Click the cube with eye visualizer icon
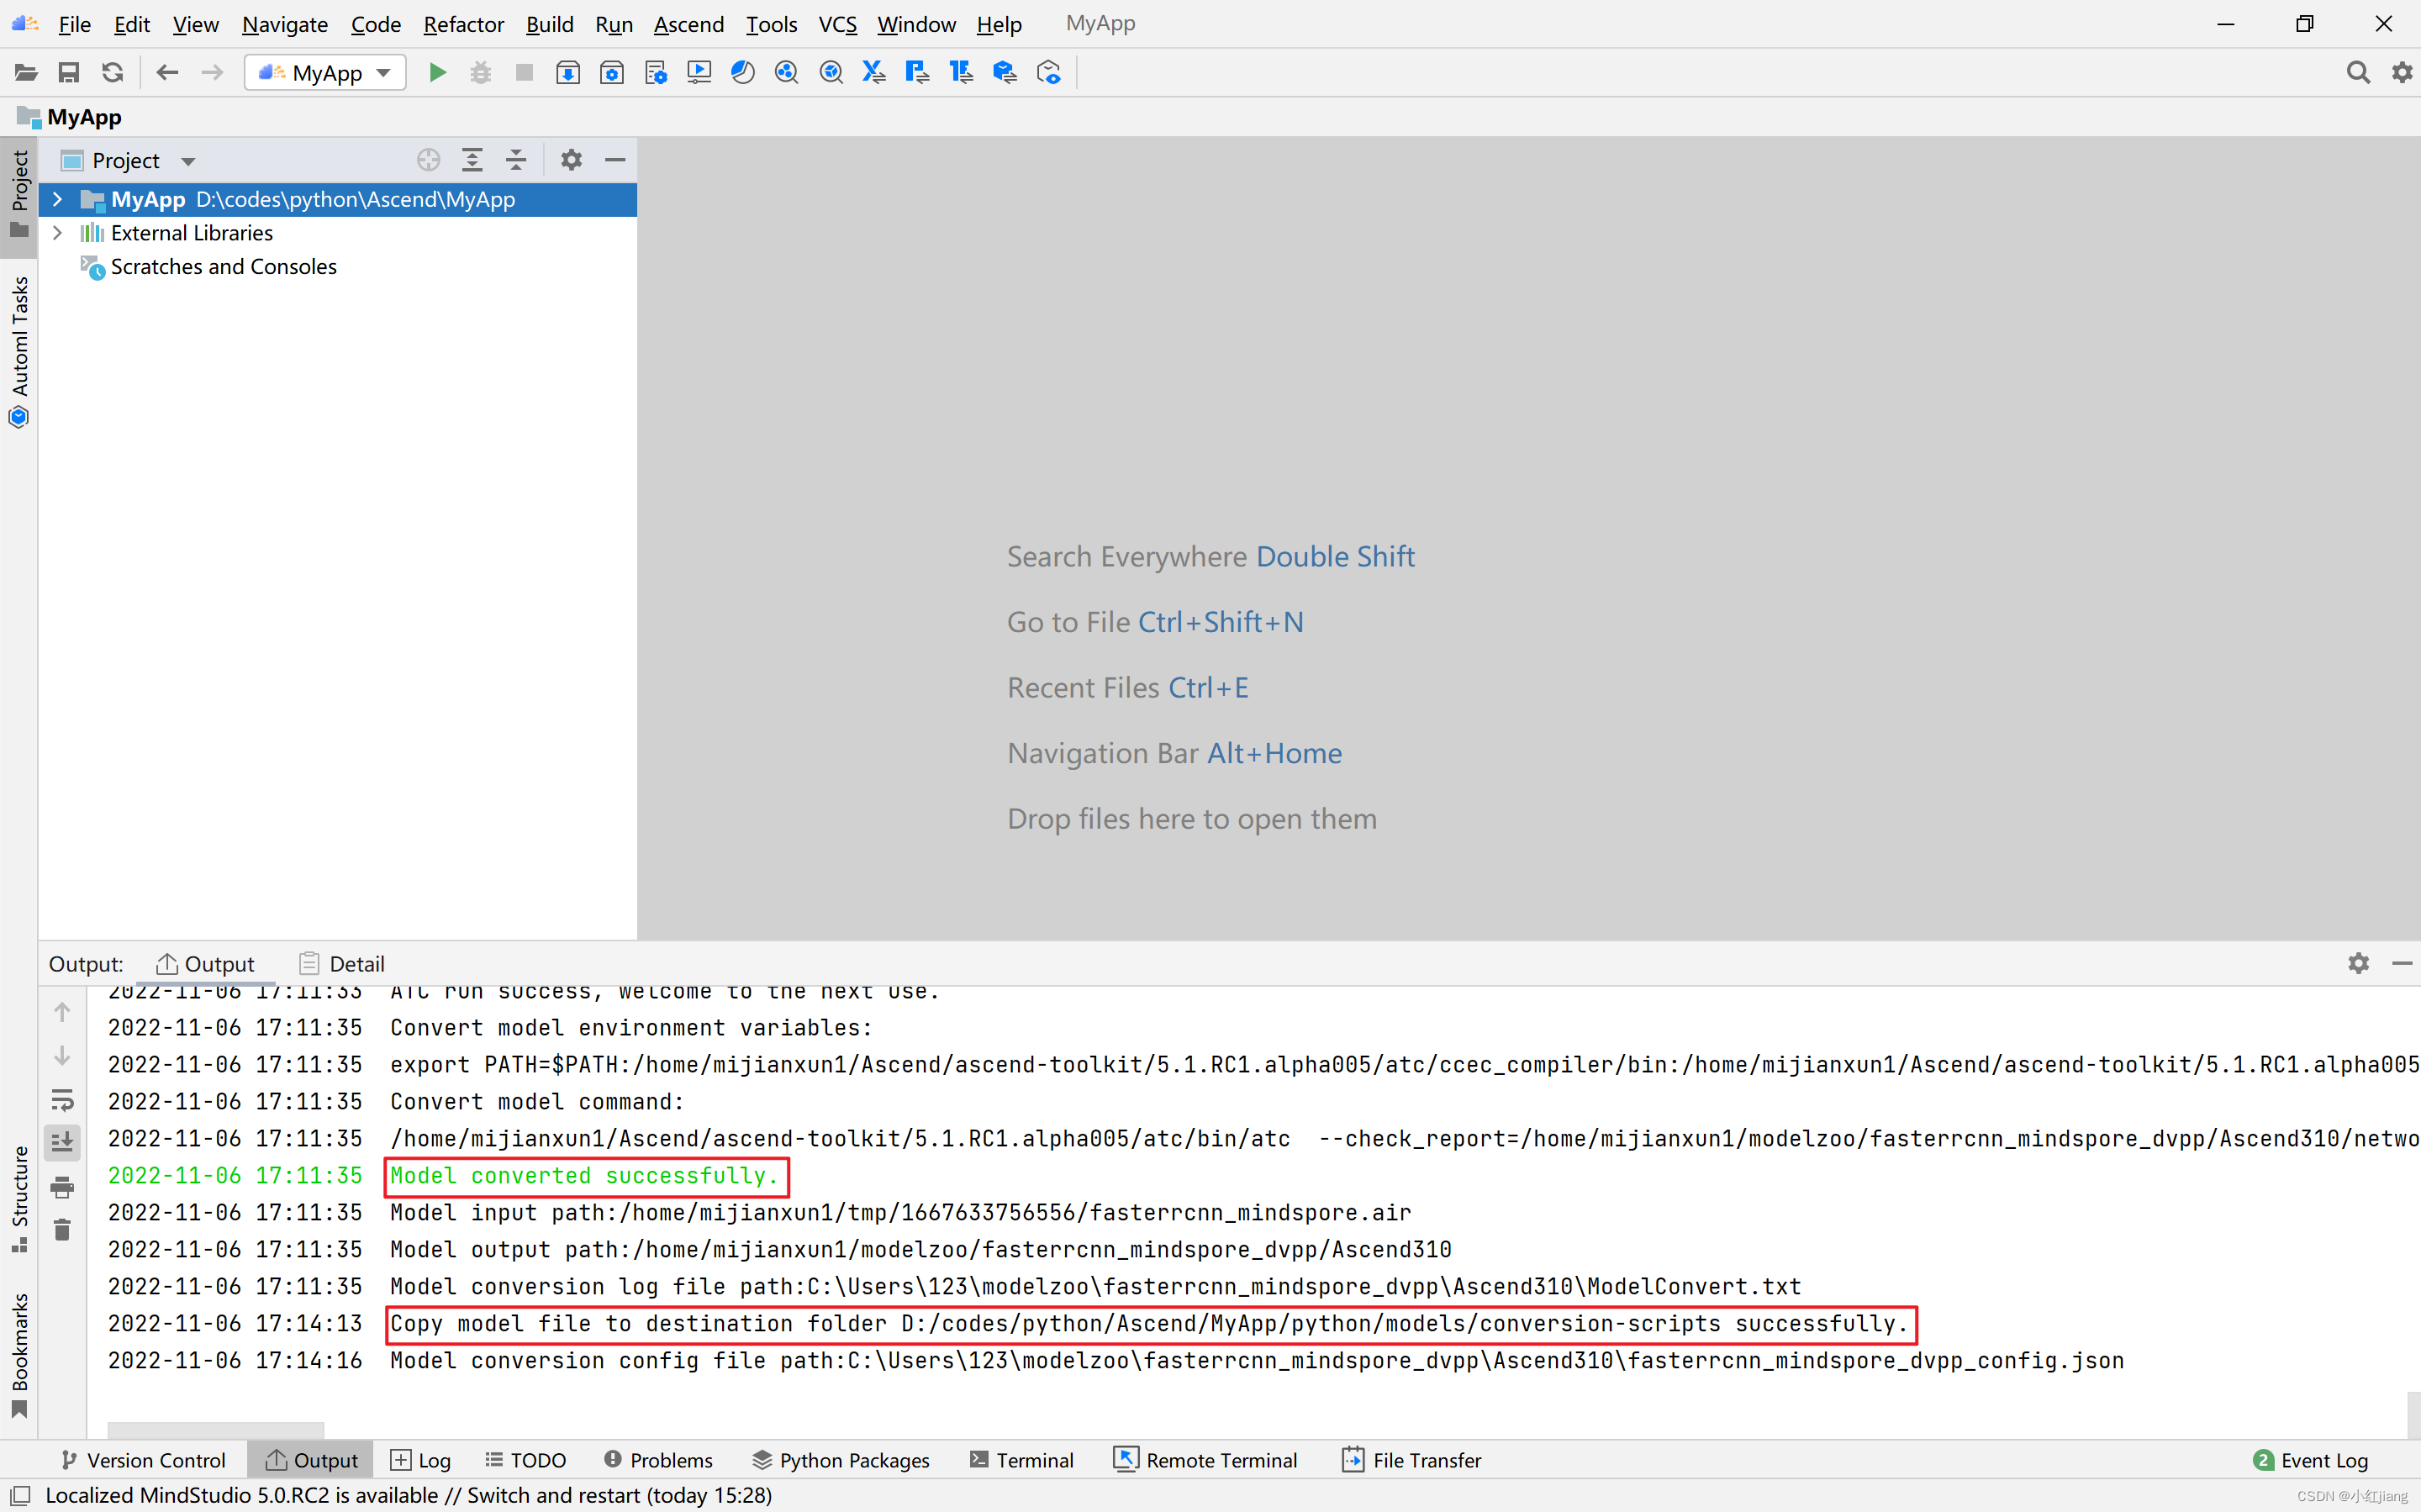This screenshot has width=2421, height=1512. click(1049, 73)
